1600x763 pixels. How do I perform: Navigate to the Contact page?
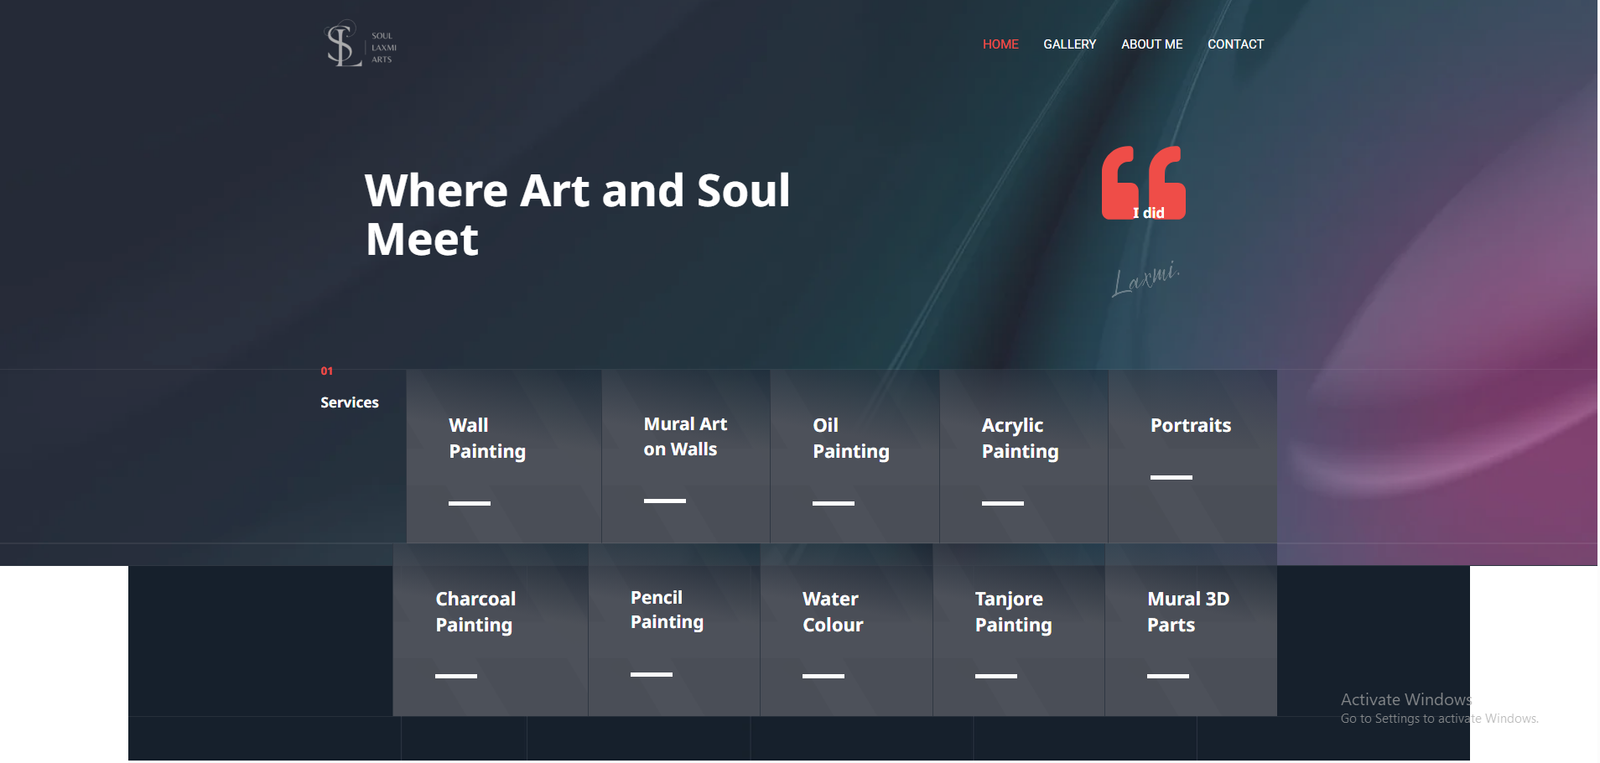click(1235, 44)
